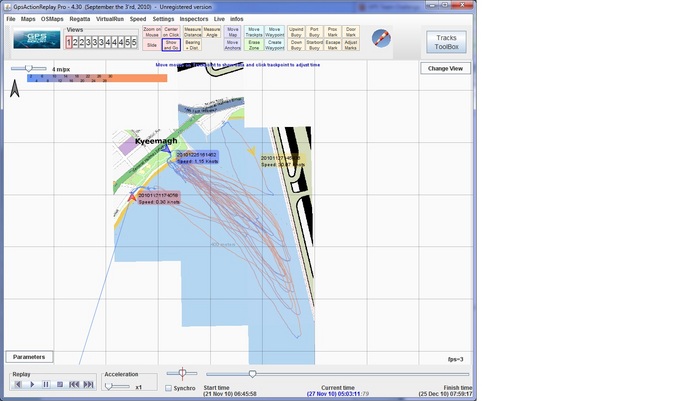This screenshot has height=401, width=700.
Task: Select the Adjust Marks tool
Action: coord(351,45)
